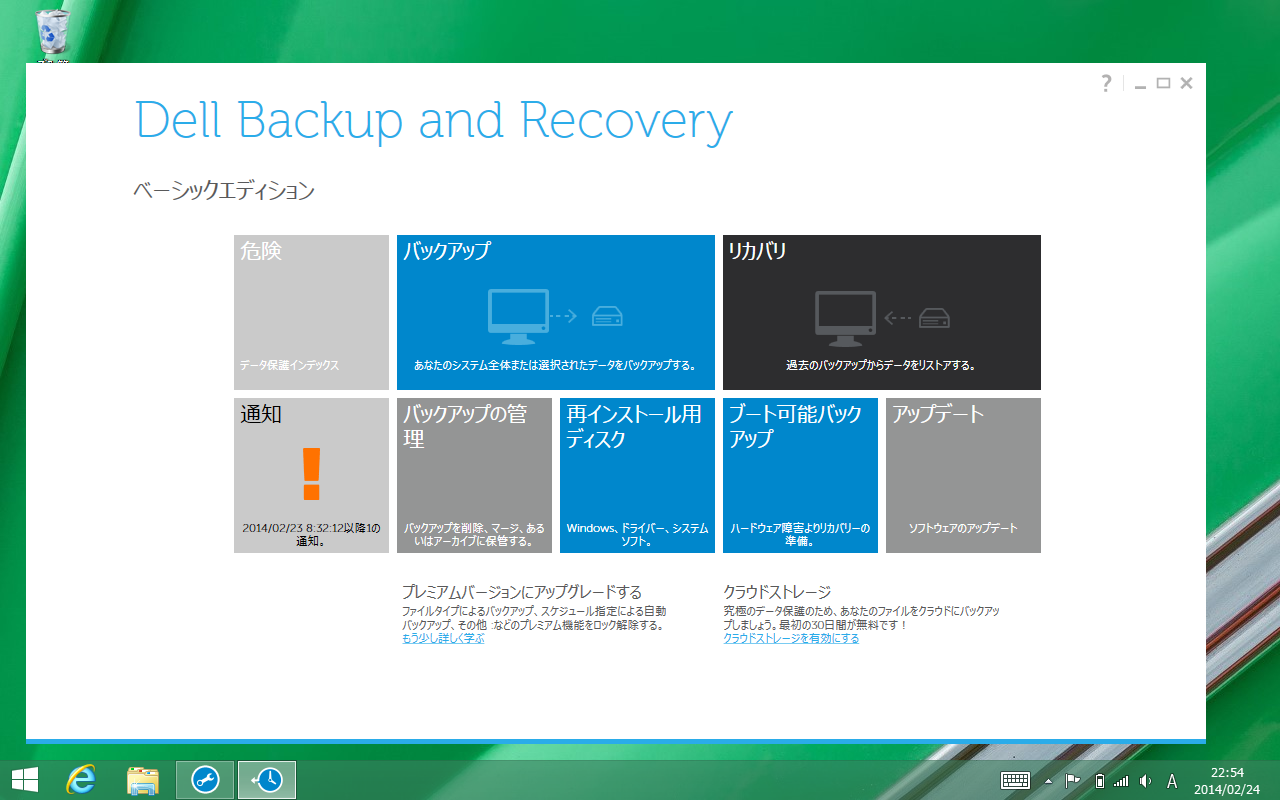This screenshot has width=1280, height=800.
Task: Click the orange exclamation mark icon
Action: [311, 474]
